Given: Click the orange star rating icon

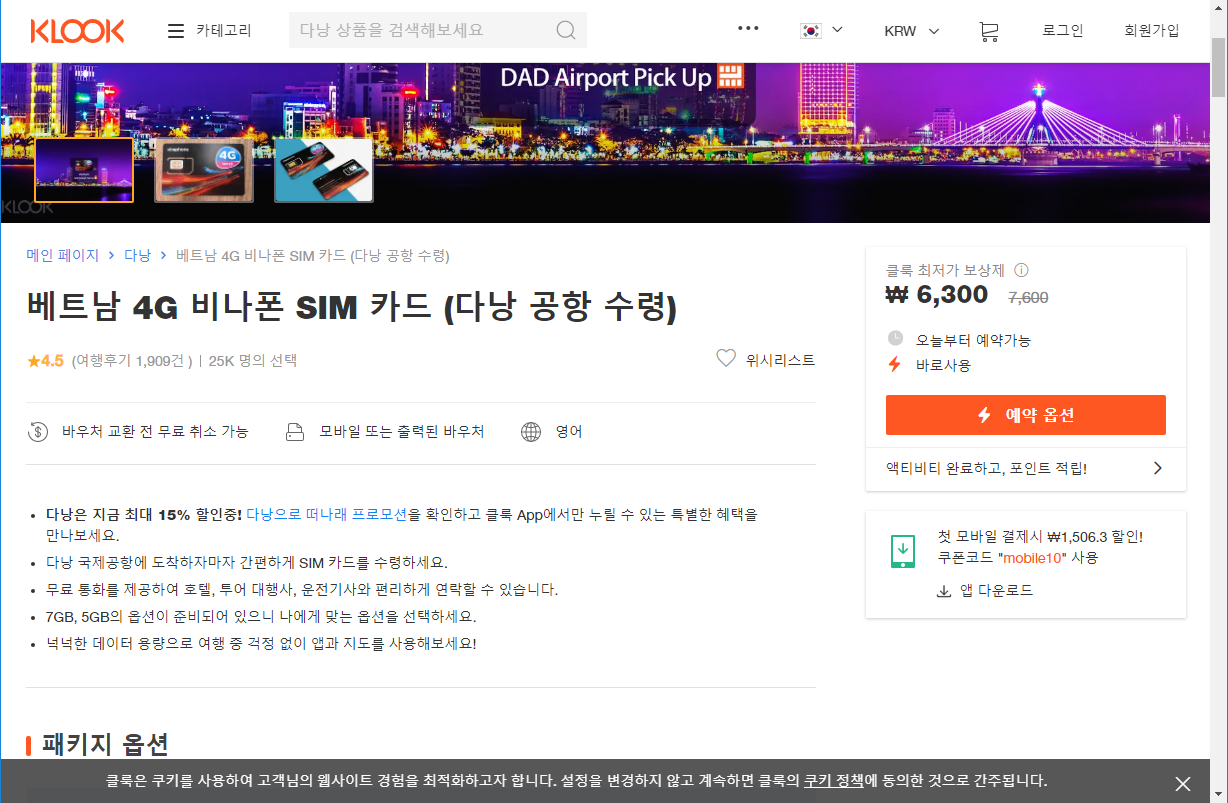Looking at the screenshot, I should tap(33, 361).
